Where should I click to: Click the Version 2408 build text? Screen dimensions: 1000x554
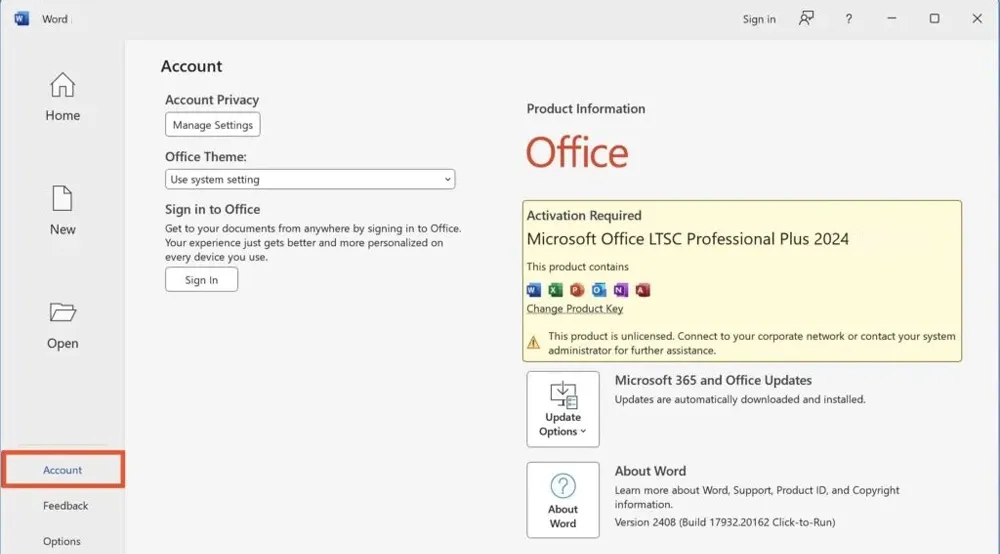724,522
